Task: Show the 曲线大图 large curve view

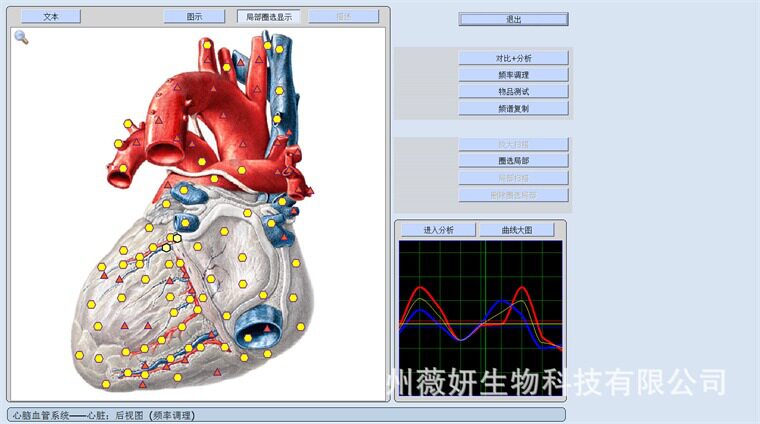Action: point(517,230)
